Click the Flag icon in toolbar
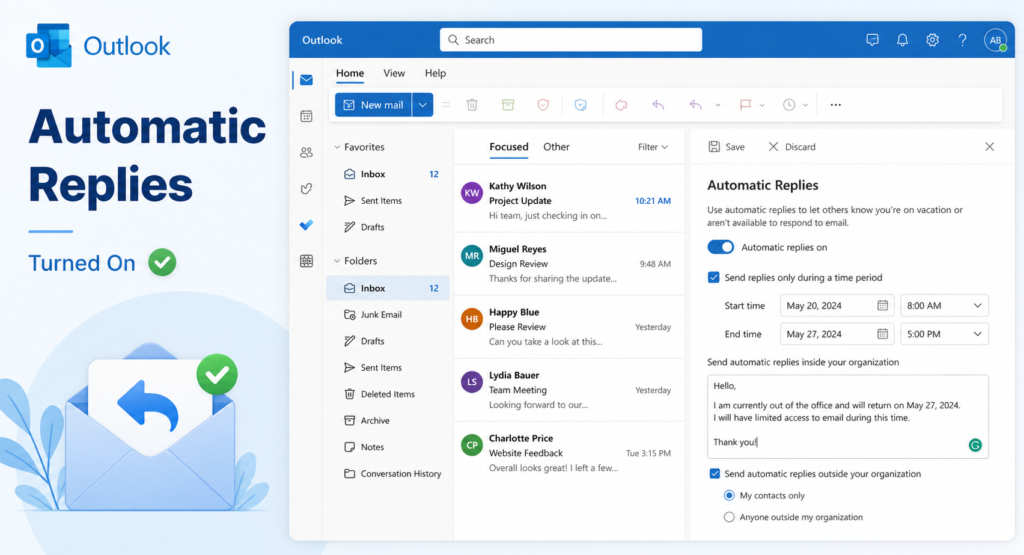Screen dimensions: 1024x555 point(745,104)
